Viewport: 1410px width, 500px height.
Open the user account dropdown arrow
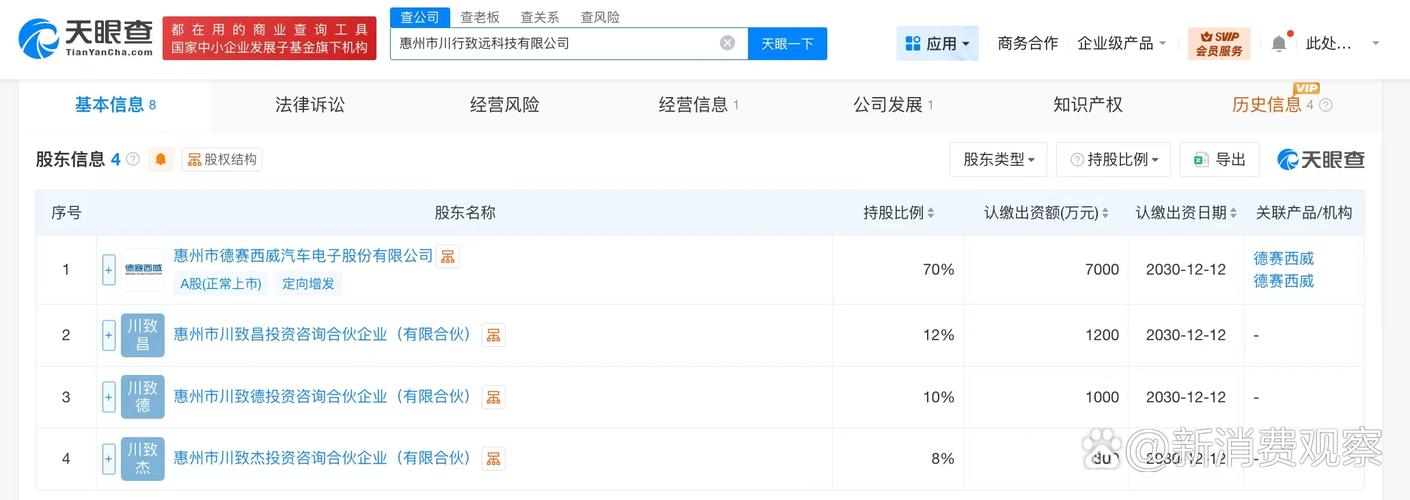pos(1375,43)
